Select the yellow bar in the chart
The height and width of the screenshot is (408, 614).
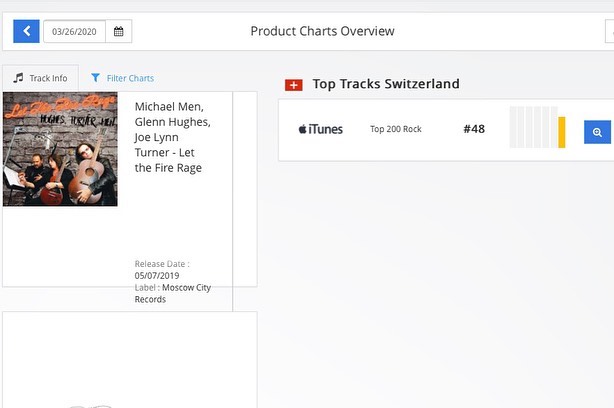tap(562, 132)
